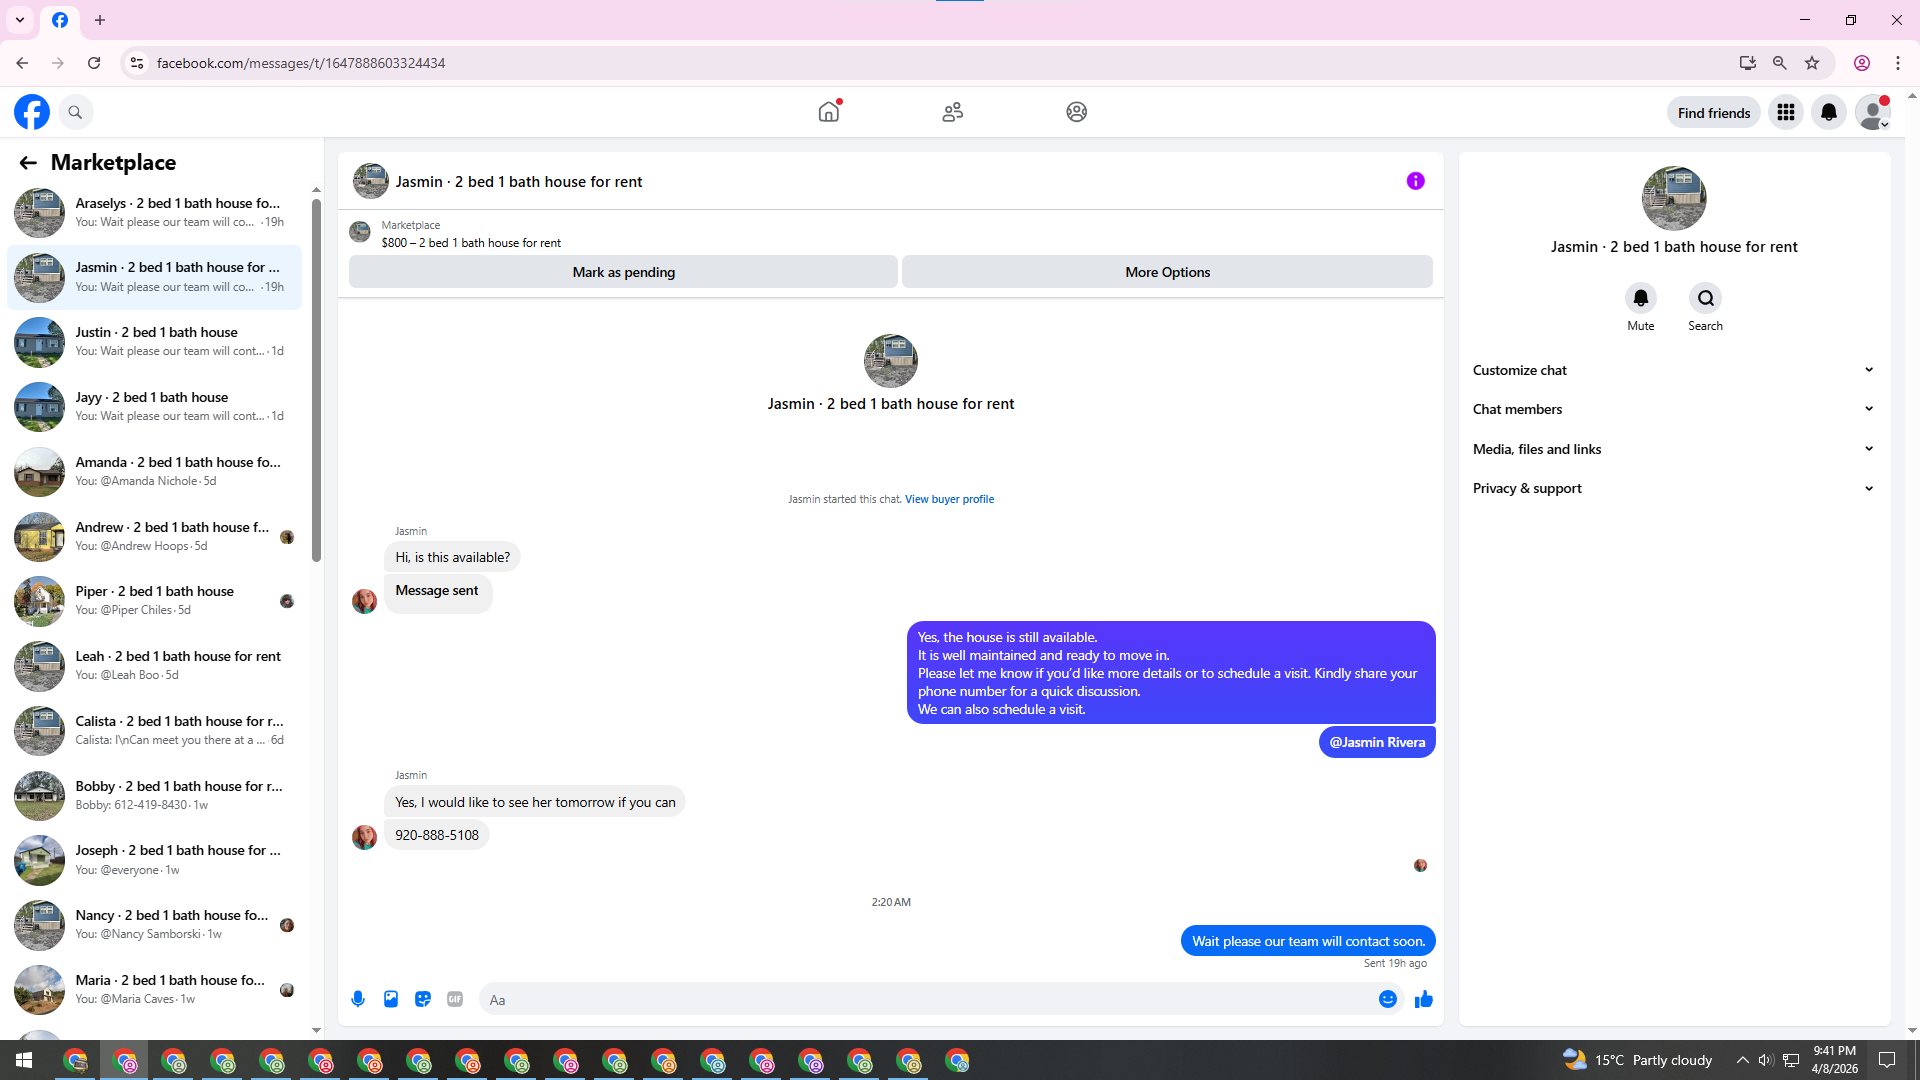Click the voice clip microphone icon

358,999
